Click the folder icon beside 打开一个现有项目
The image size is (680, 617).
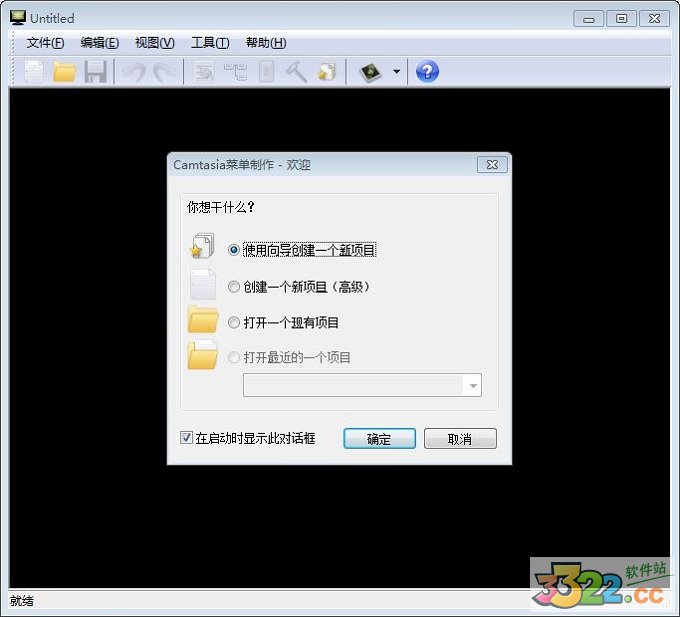pos(203,320)
